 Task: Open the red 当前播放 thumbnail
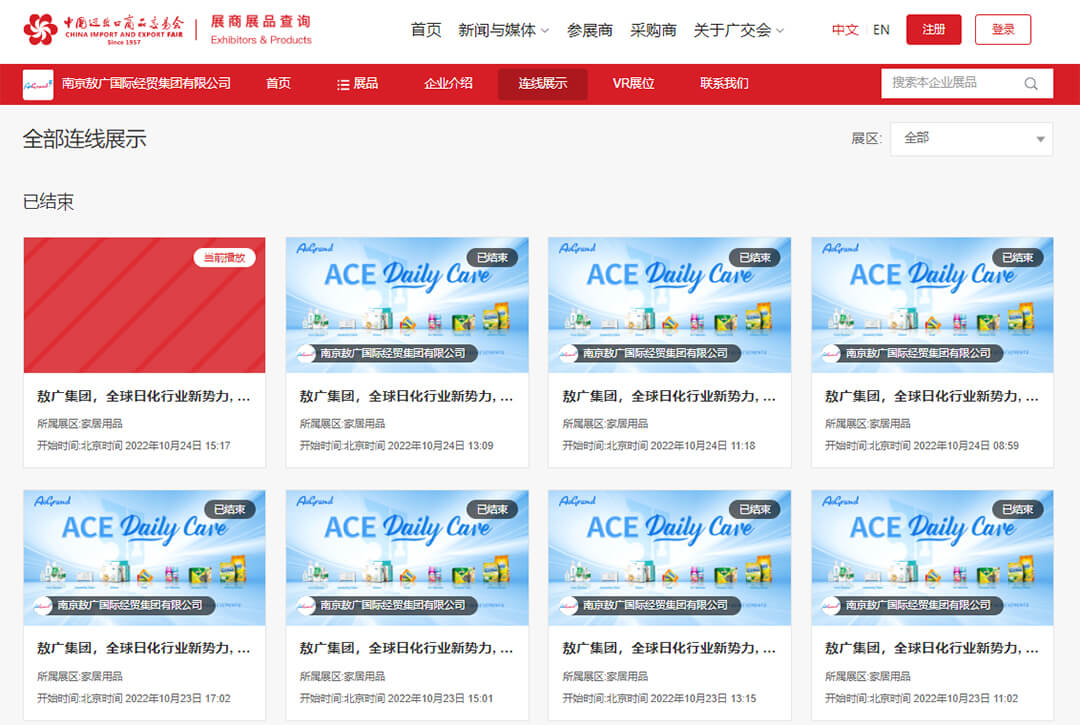(145, 305)
